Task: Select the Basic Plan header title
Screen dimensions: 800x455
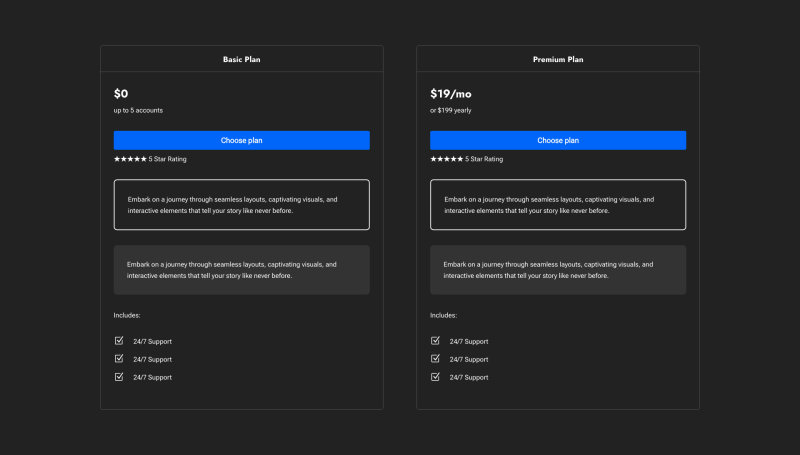Action: (x=241, y=59)
